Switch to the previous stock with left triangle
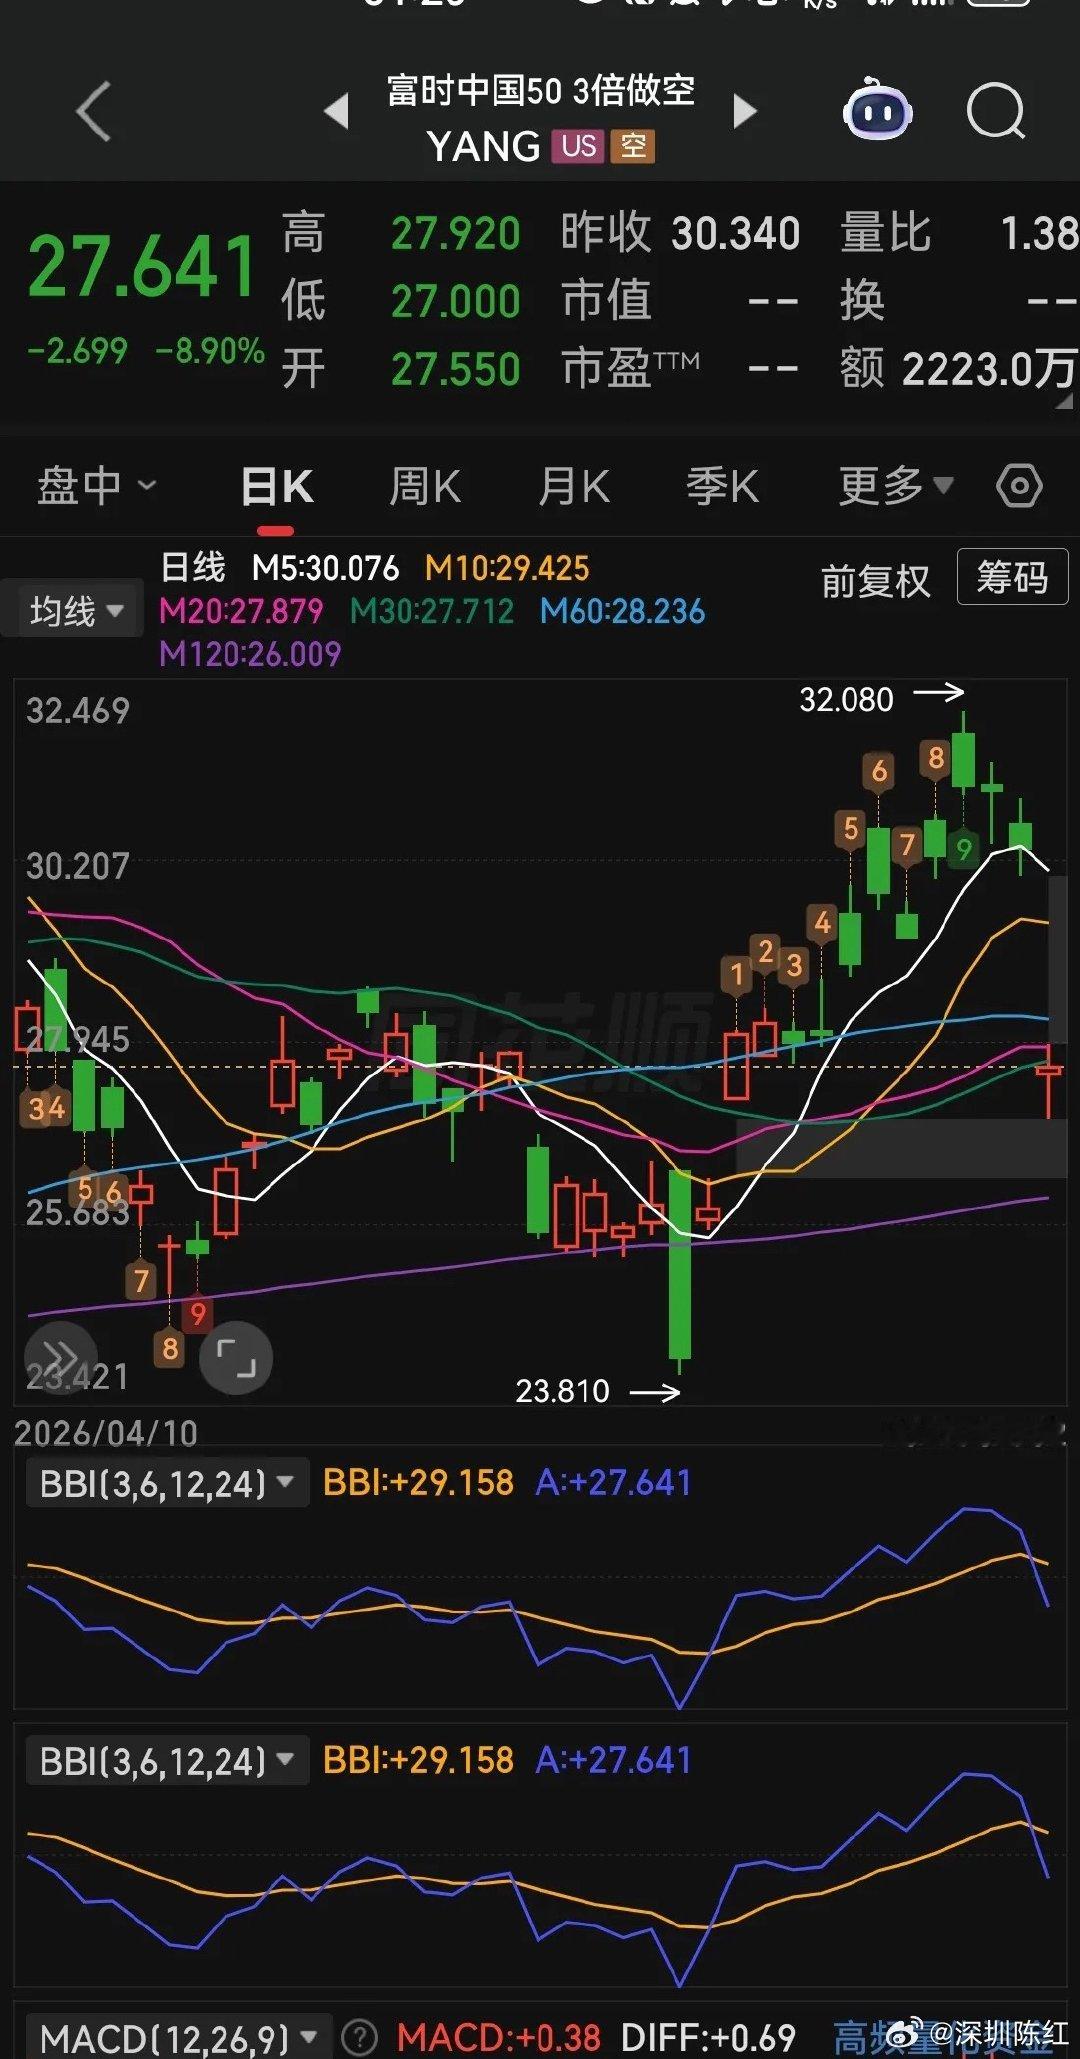1080x2059 pixels. (337, 111)
